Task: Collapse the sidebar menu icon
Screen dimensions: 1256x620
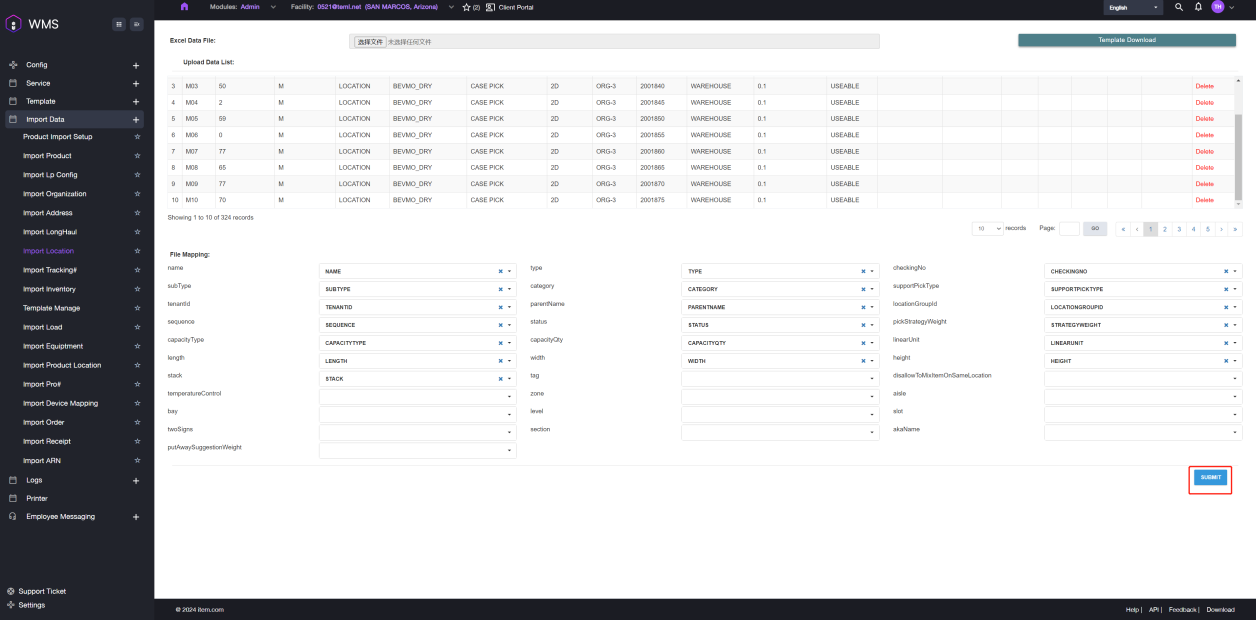Action: tap(137, 24)
